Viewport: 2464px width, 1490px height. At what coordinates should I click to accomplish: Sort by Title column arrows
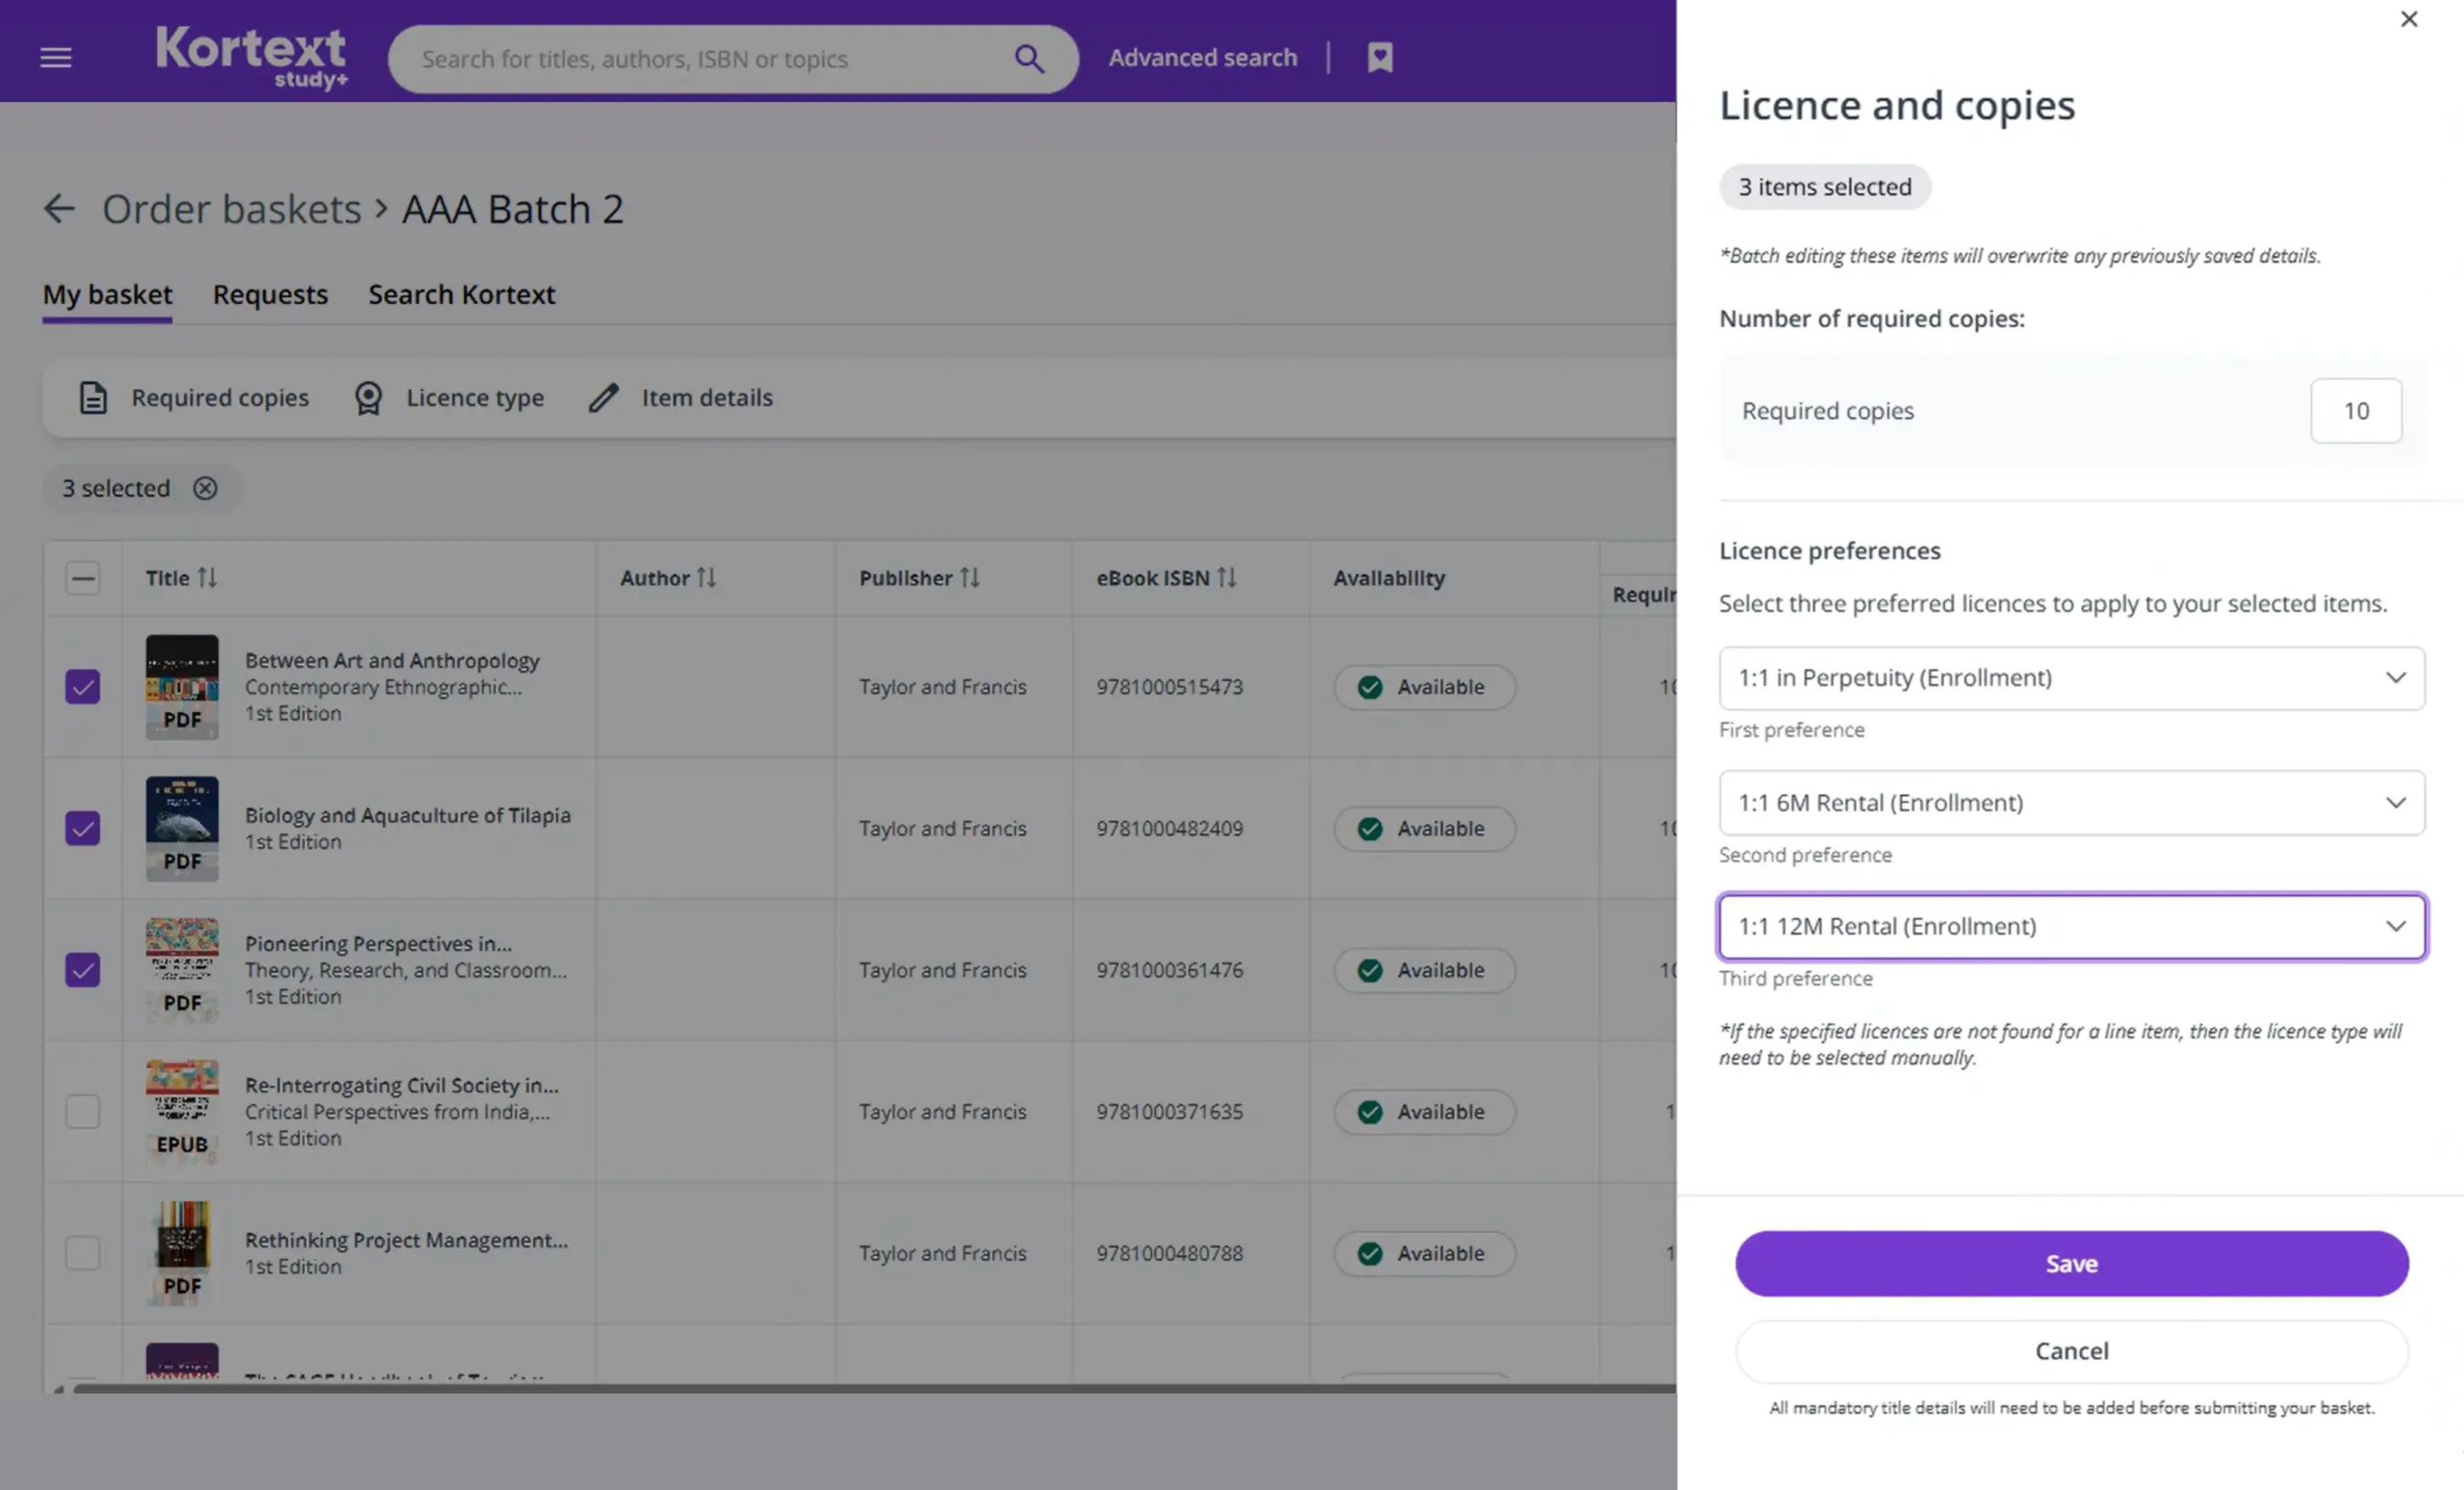click(x=207, y=578)
